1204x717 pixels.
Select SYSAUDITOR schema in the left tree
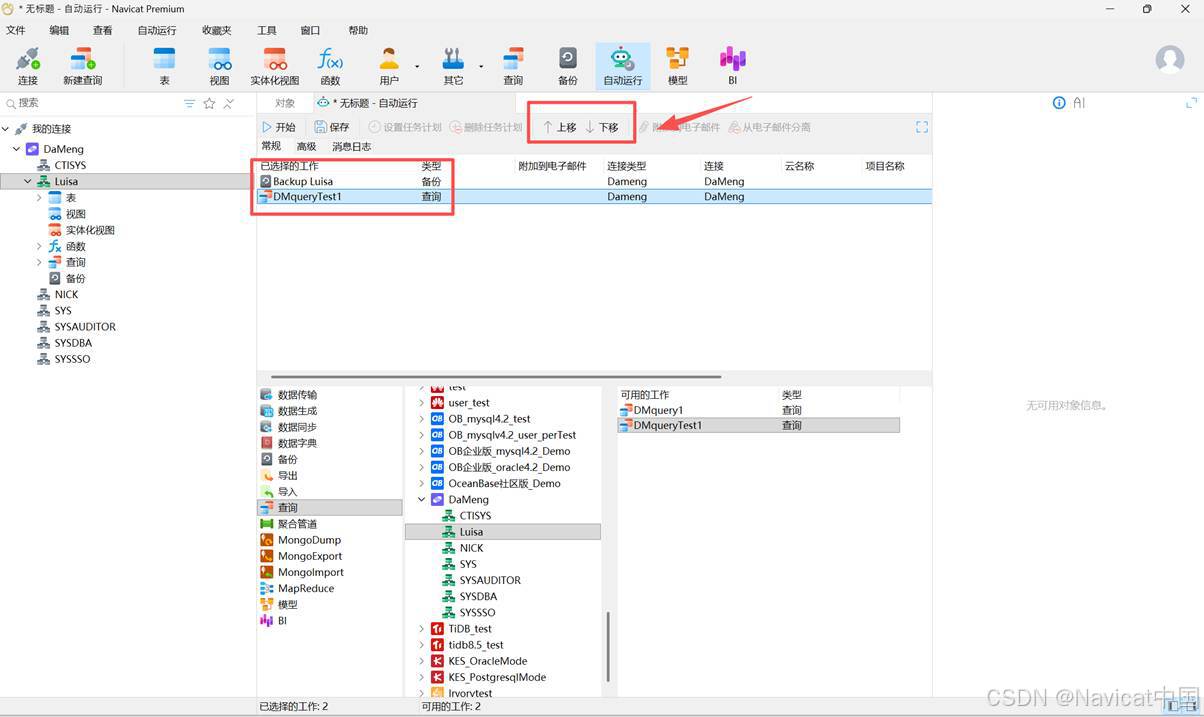(x=85, y=327)
